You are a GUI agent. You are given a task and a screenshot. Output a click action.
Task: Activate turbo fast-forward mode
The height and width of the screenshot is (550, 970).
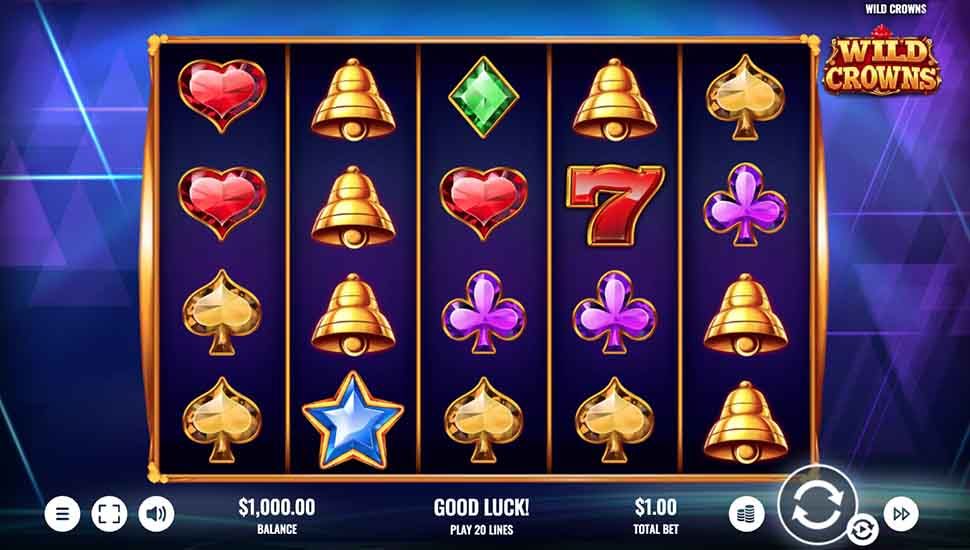901,513
